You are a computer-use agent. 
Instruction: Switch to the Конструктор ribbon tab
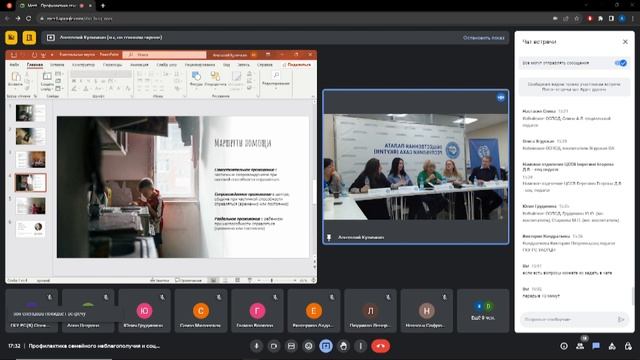point(83,64)
